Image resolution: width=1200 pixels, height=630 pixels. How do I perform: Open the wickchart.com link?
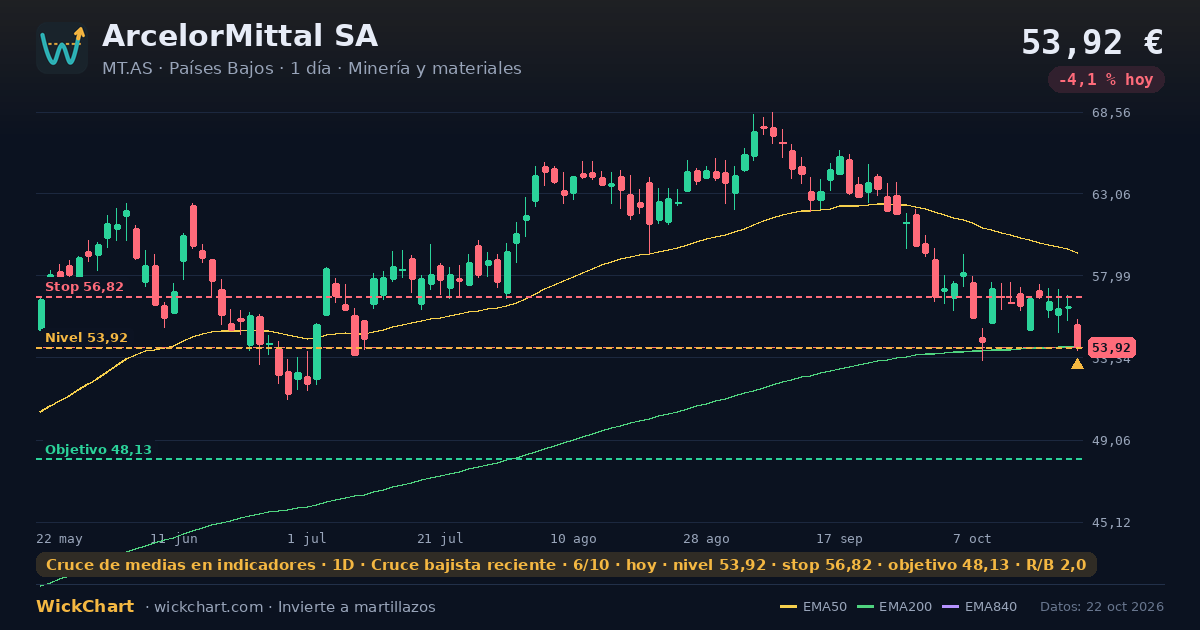pos(209,607)
